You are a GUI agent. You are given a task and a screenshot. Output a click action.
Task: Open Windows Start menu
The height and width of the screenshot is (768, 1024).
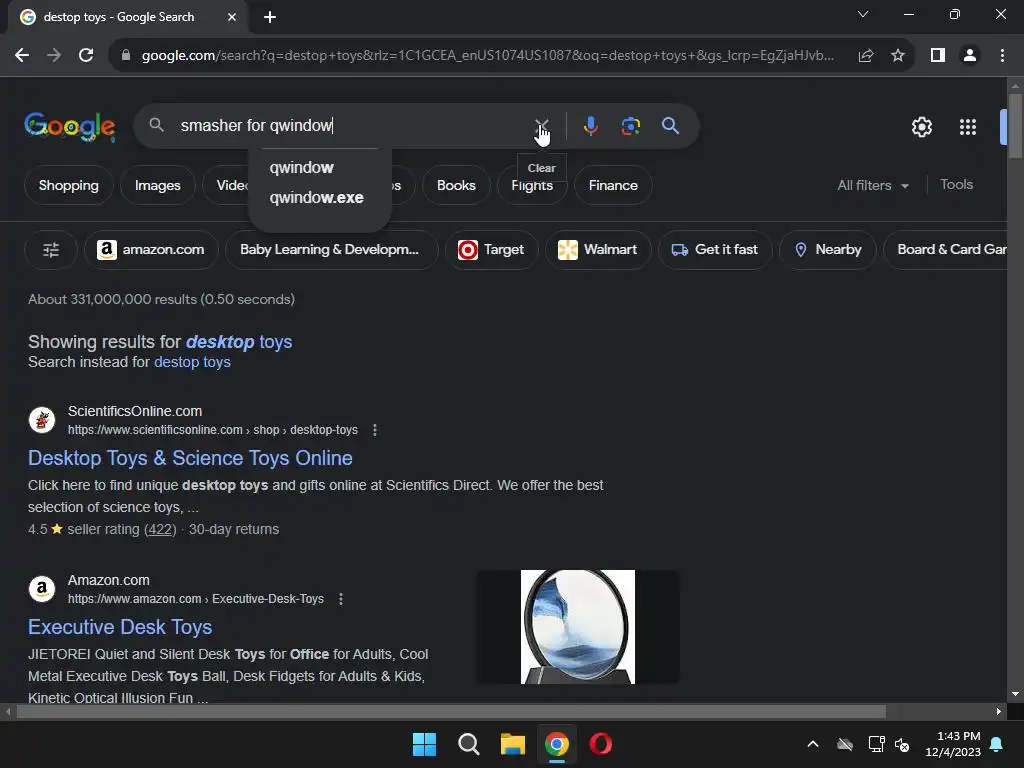[x=424, y=744]
